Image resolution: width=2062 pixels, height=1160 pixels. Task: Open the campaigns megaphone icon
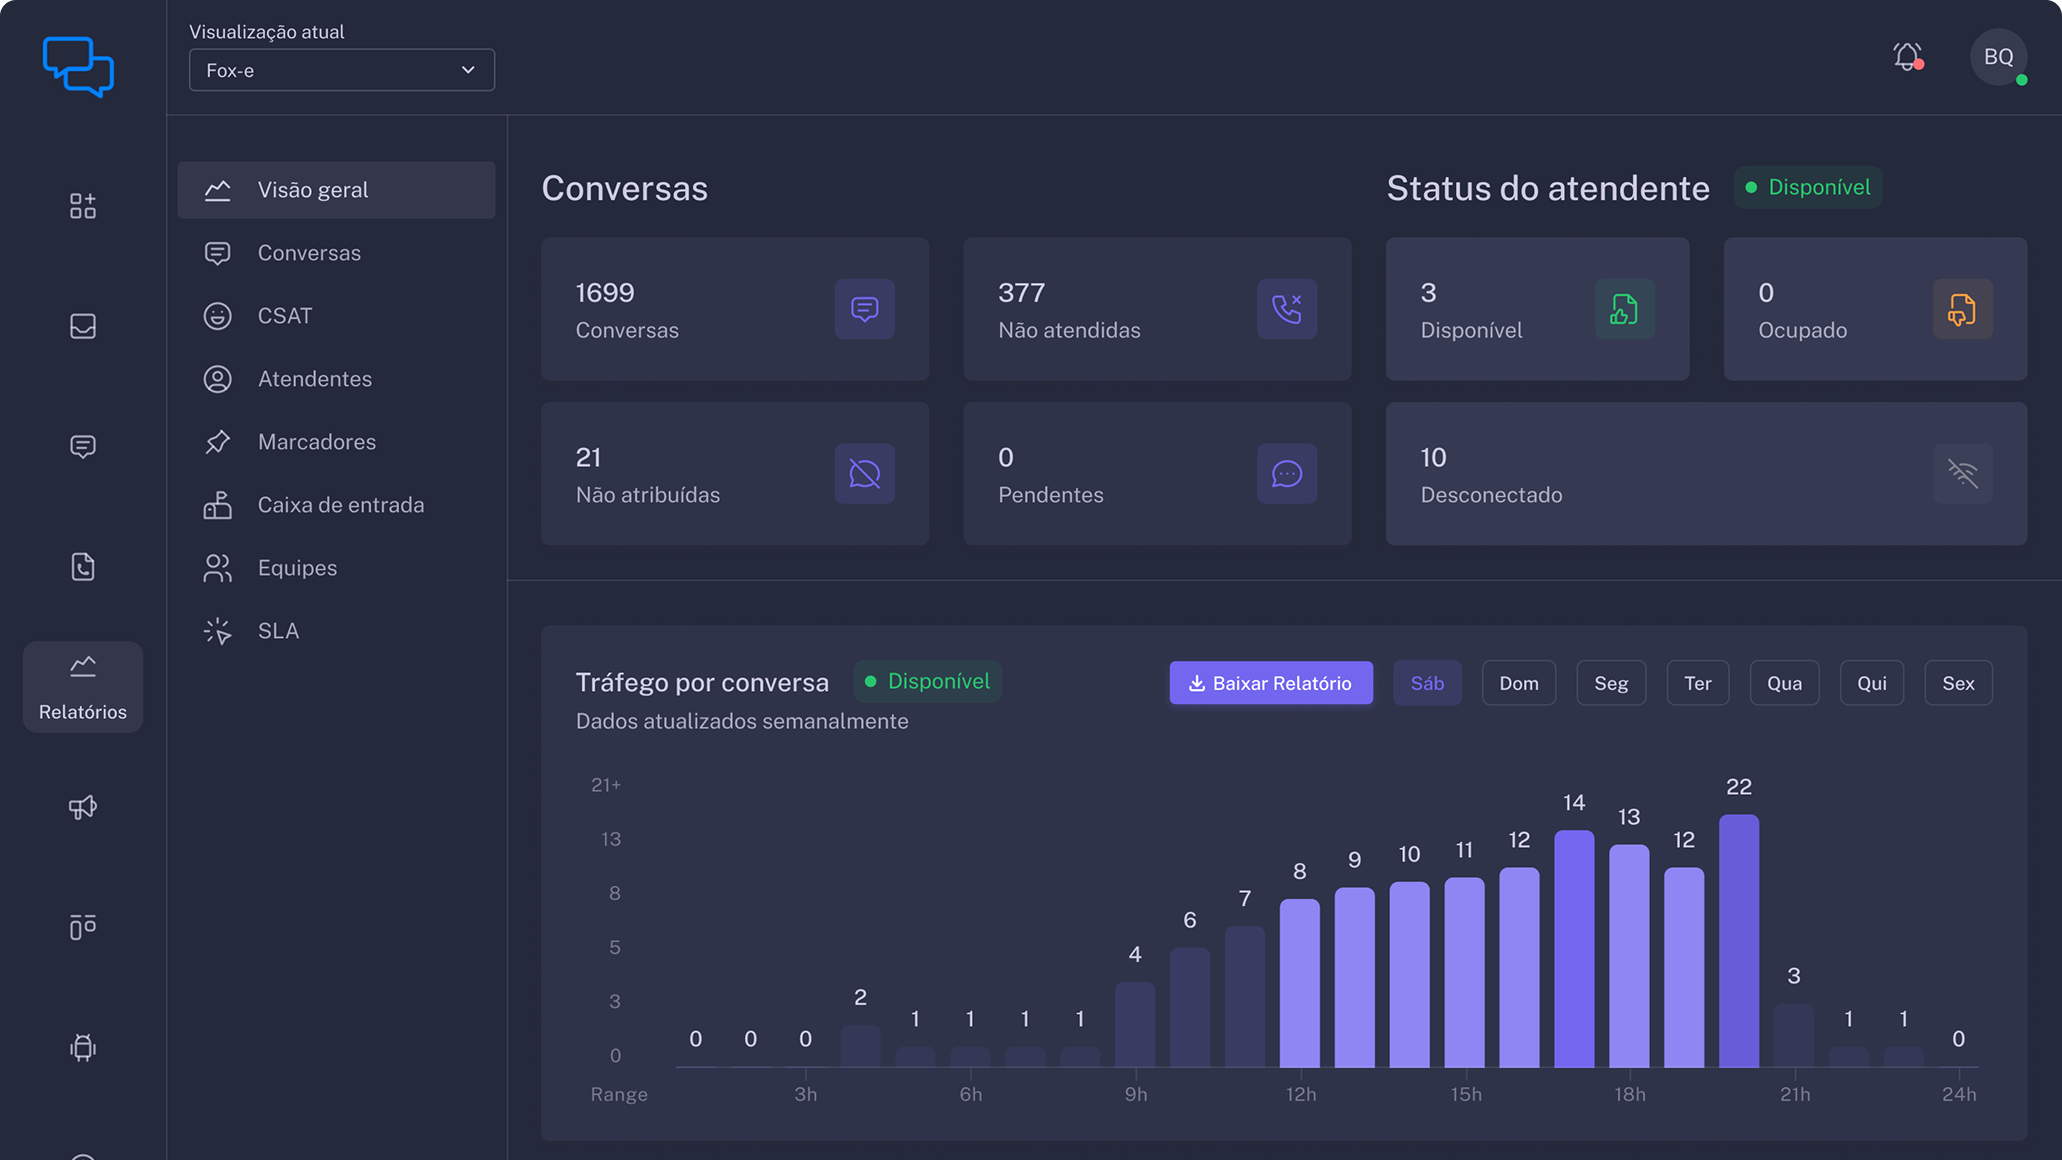[83, 807]
